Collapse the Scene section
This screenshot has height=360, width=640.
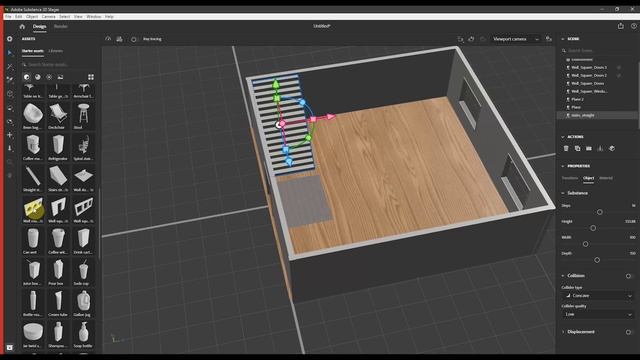point(562,39)
